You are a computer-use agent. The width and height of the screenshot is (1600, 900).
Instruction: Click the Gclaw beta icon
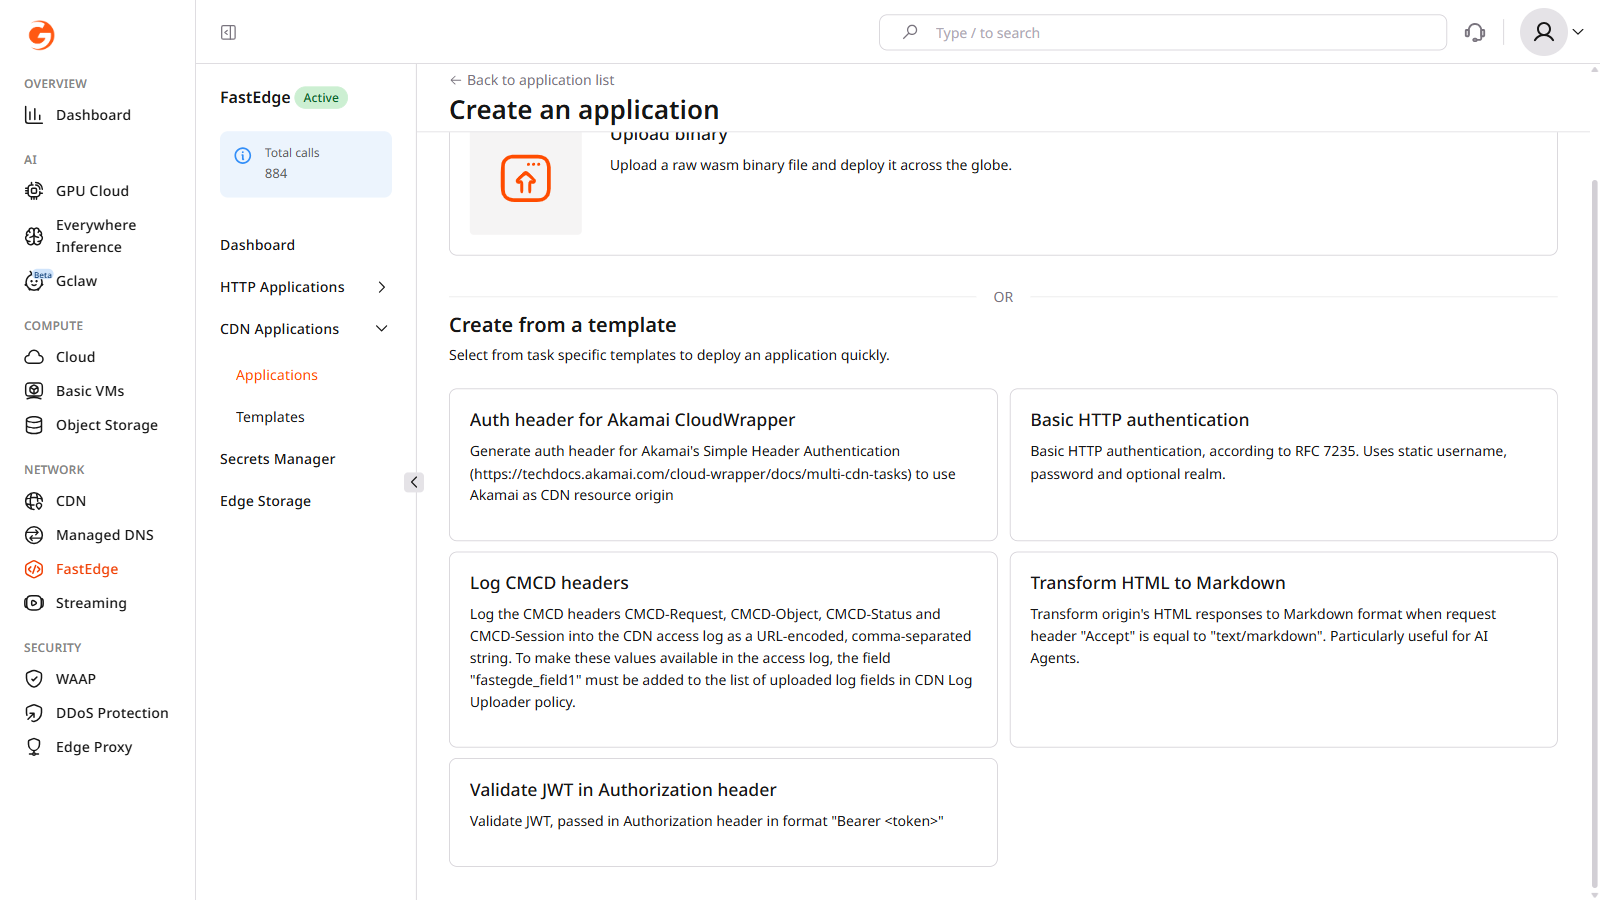(x=36, y=281)
